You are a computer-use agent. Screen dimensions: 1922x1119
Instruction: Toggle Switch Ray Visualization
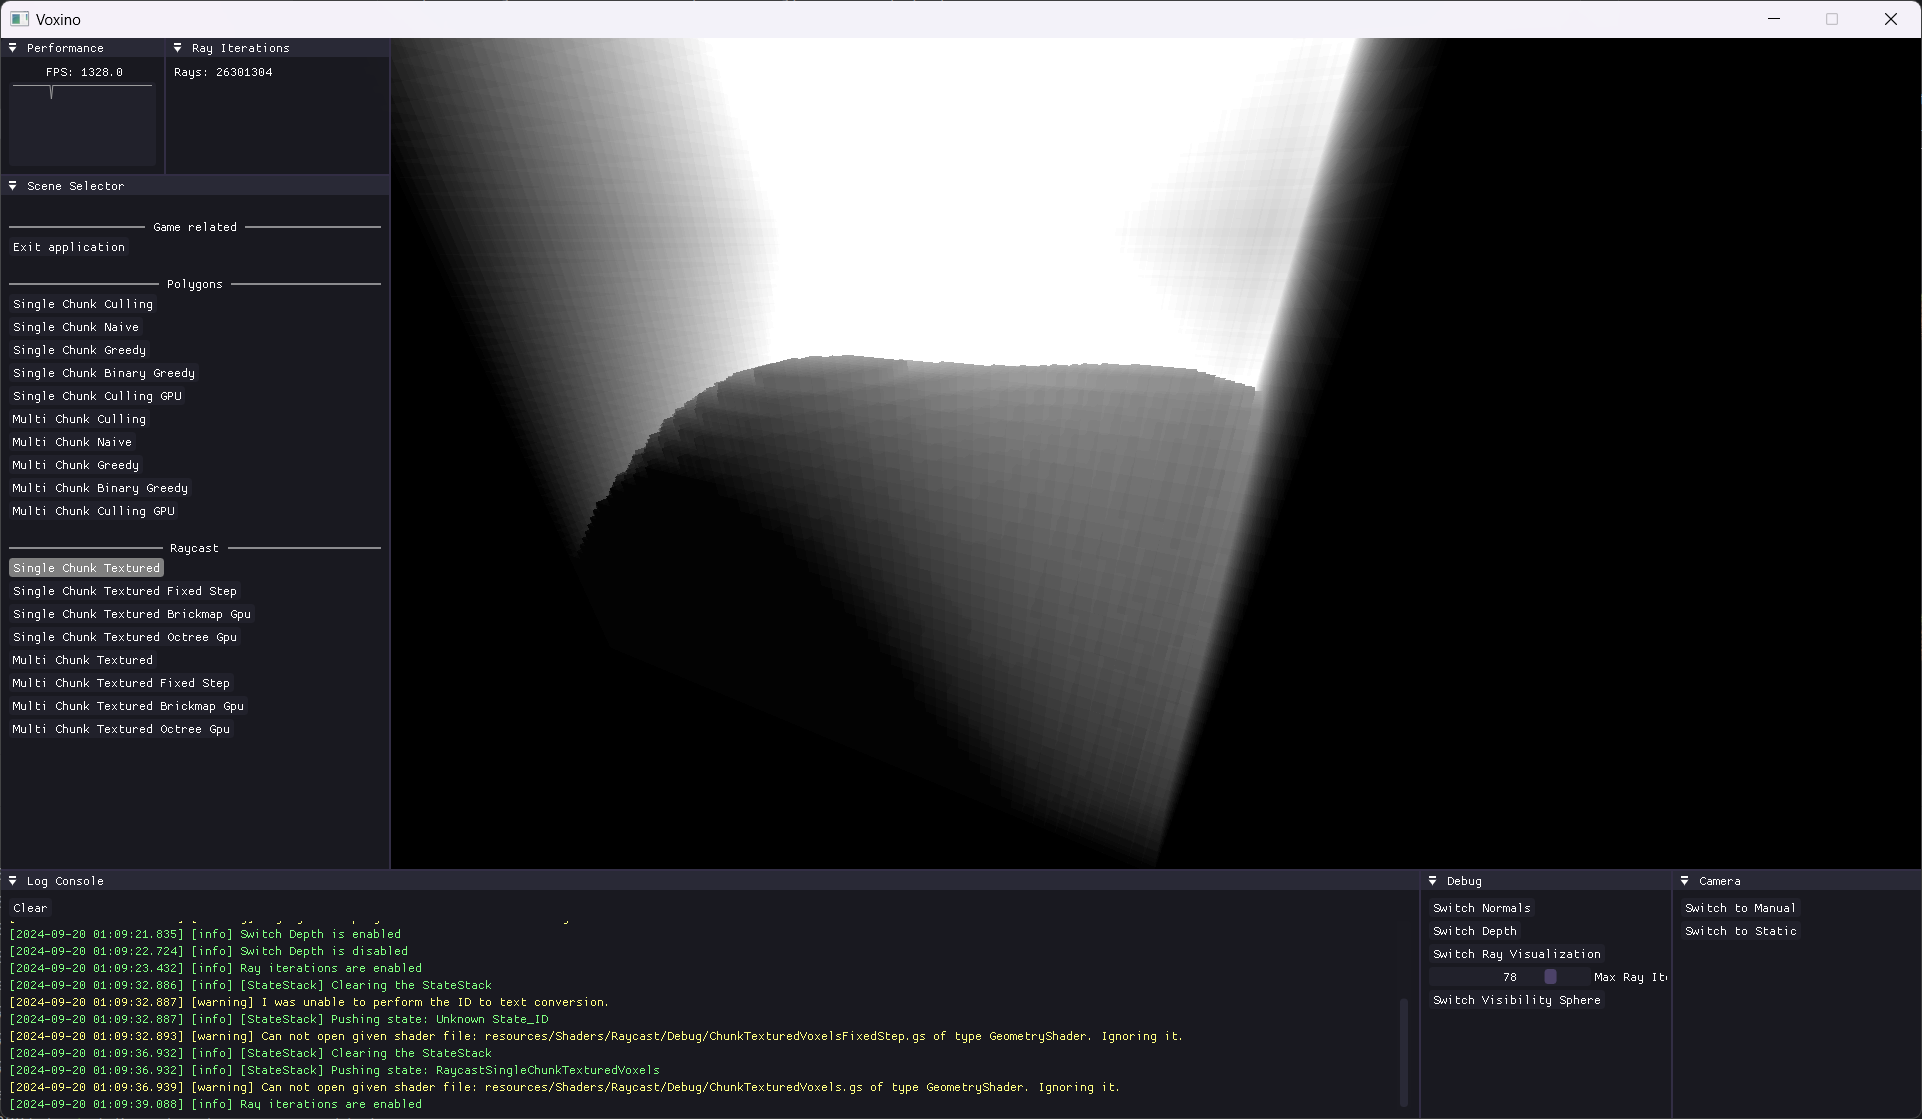click(x=1516, y=954)
